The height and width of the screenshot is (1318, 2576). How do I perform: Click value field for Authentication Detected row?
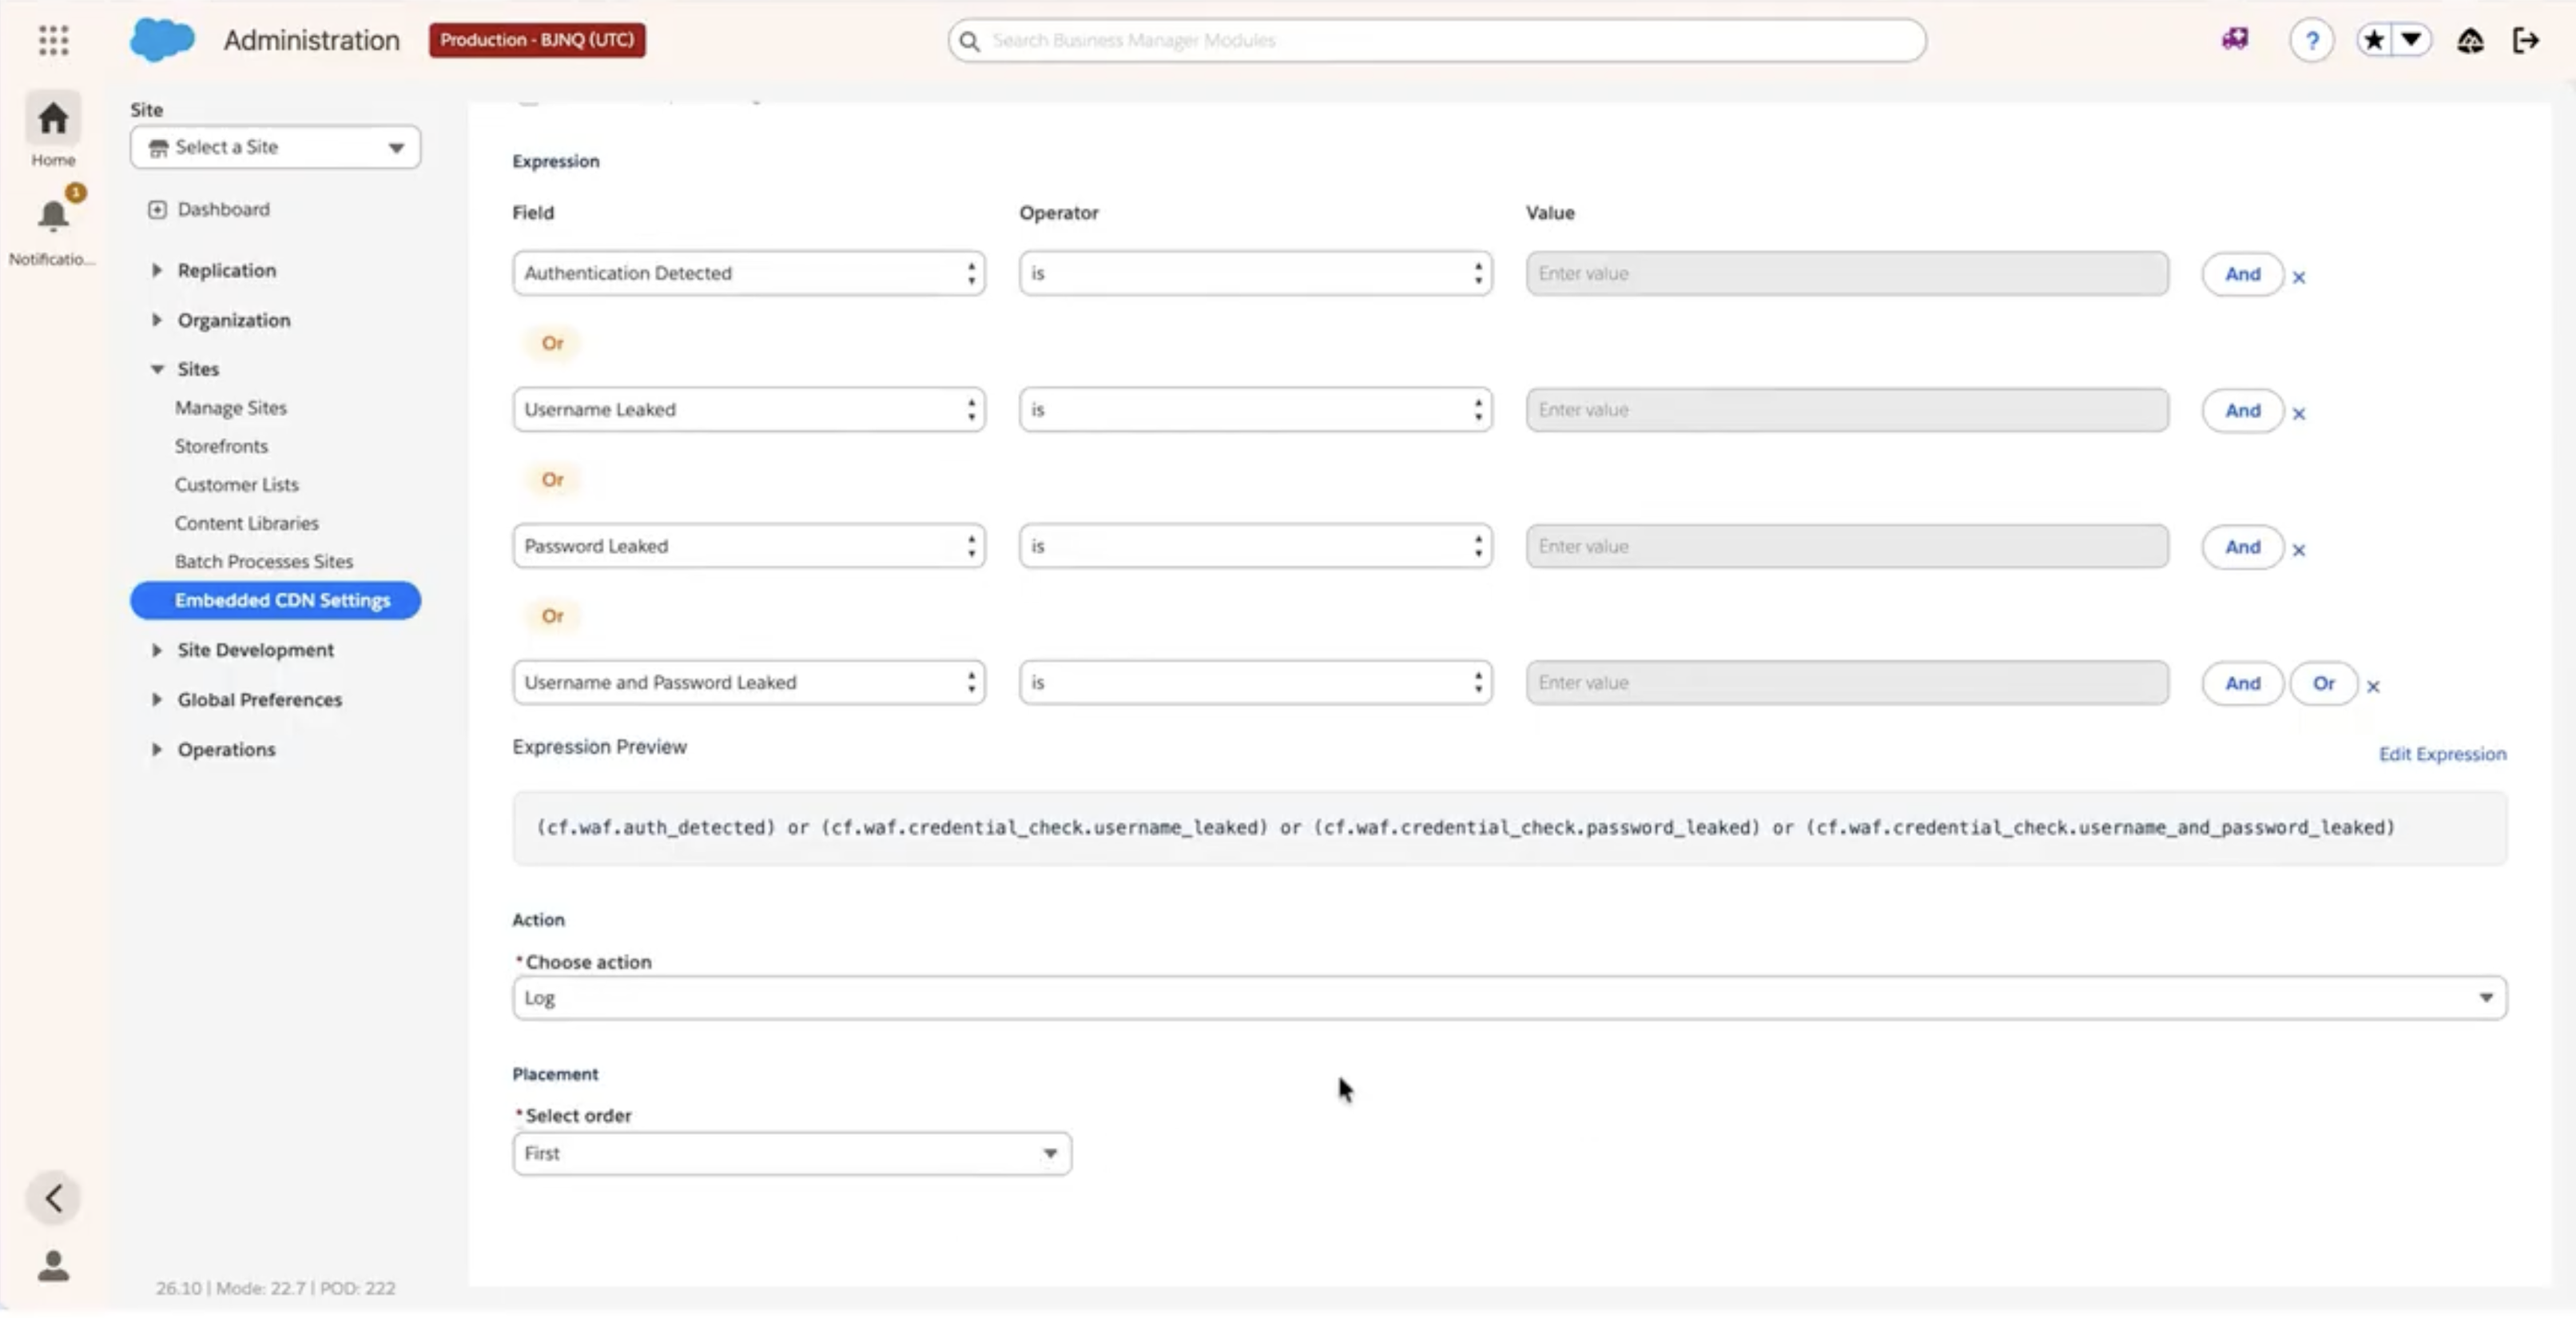click(1846, 273)
